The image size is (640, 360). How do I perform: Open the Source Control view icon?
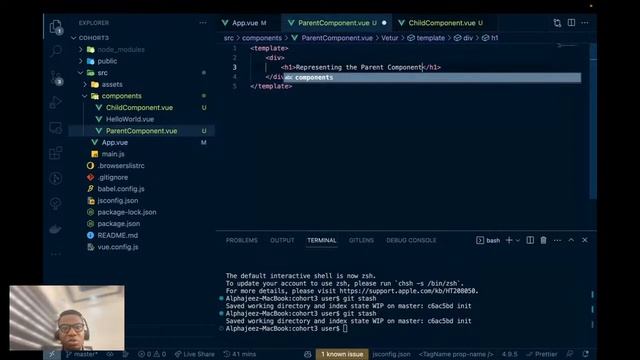56,77
